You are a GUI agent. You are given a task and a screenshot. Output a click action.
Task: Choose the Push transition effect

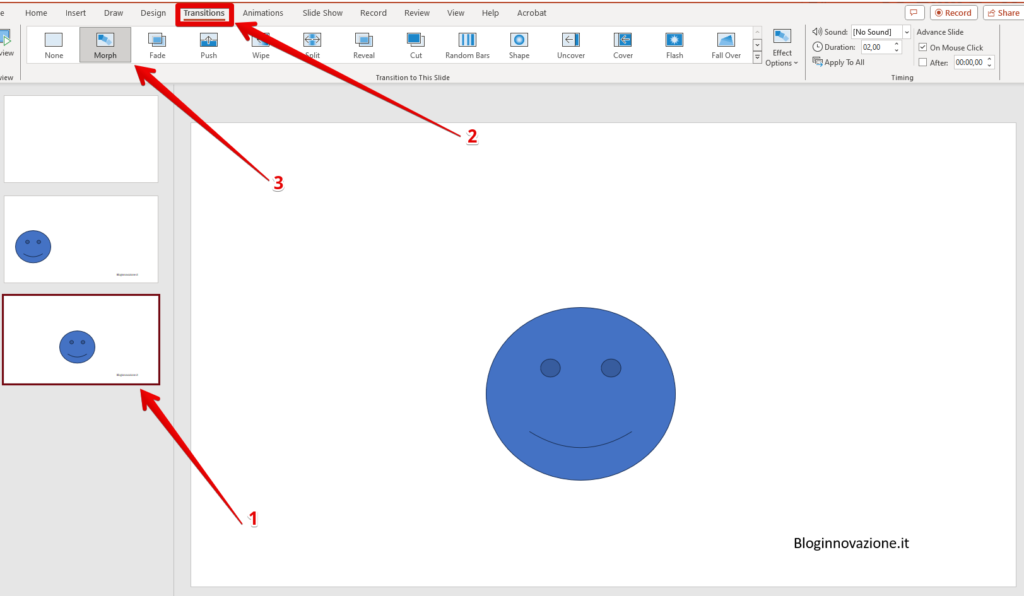208,45
